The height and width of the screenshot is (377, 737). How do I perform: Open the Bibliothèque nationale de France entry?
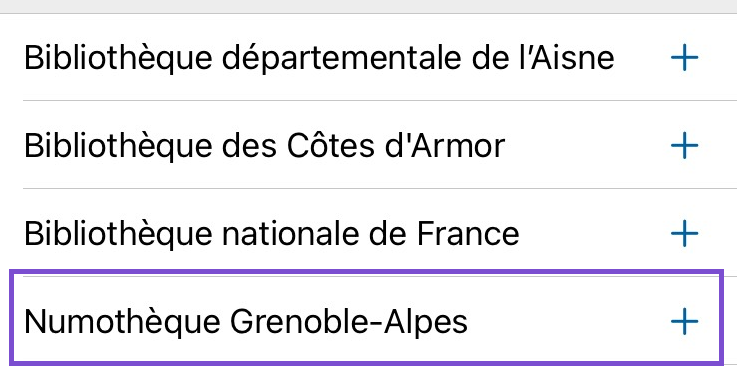point(367,233)
